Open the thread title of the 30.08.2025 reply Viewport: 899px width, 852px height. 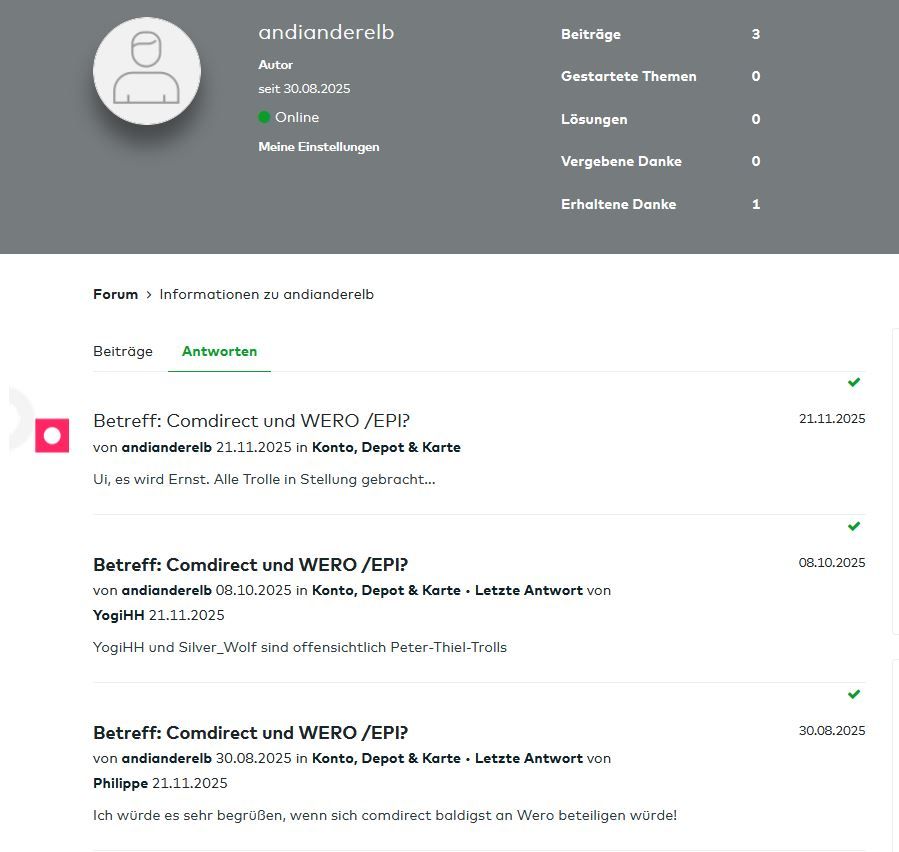[250, 732]
